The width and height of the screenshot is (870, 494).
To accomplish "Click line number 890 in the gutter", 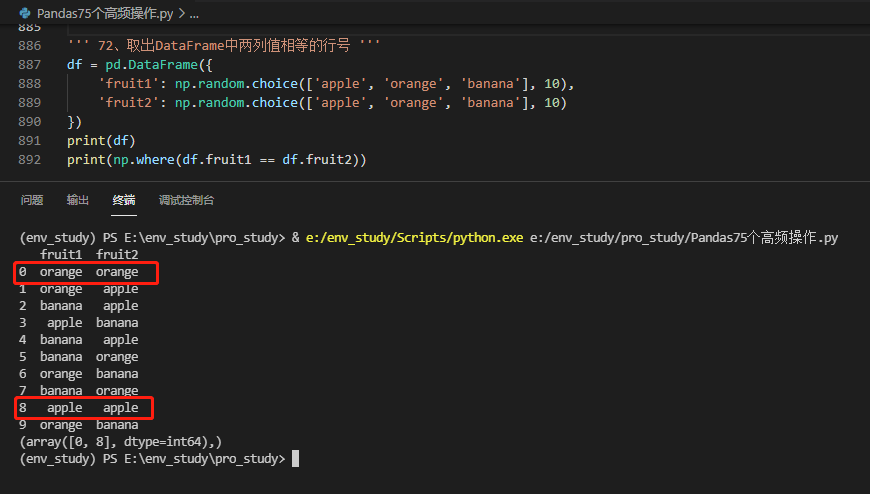I will tap(29, 121).
